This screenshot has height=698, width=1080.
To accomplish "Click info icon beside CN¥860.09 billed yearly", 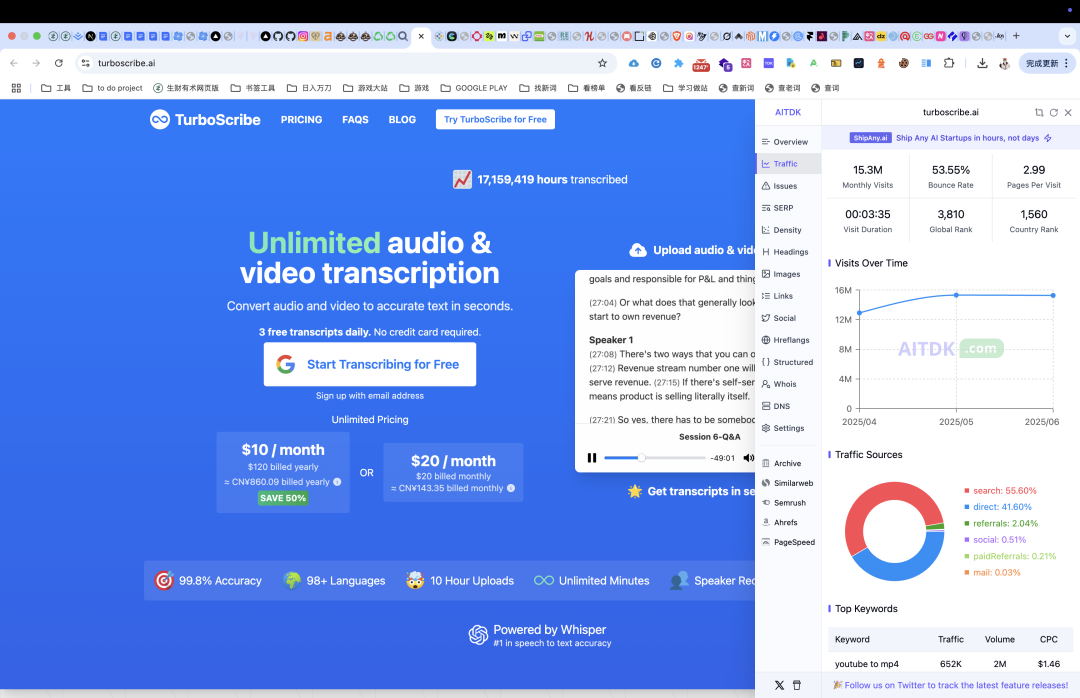I will tap(338, 482).
